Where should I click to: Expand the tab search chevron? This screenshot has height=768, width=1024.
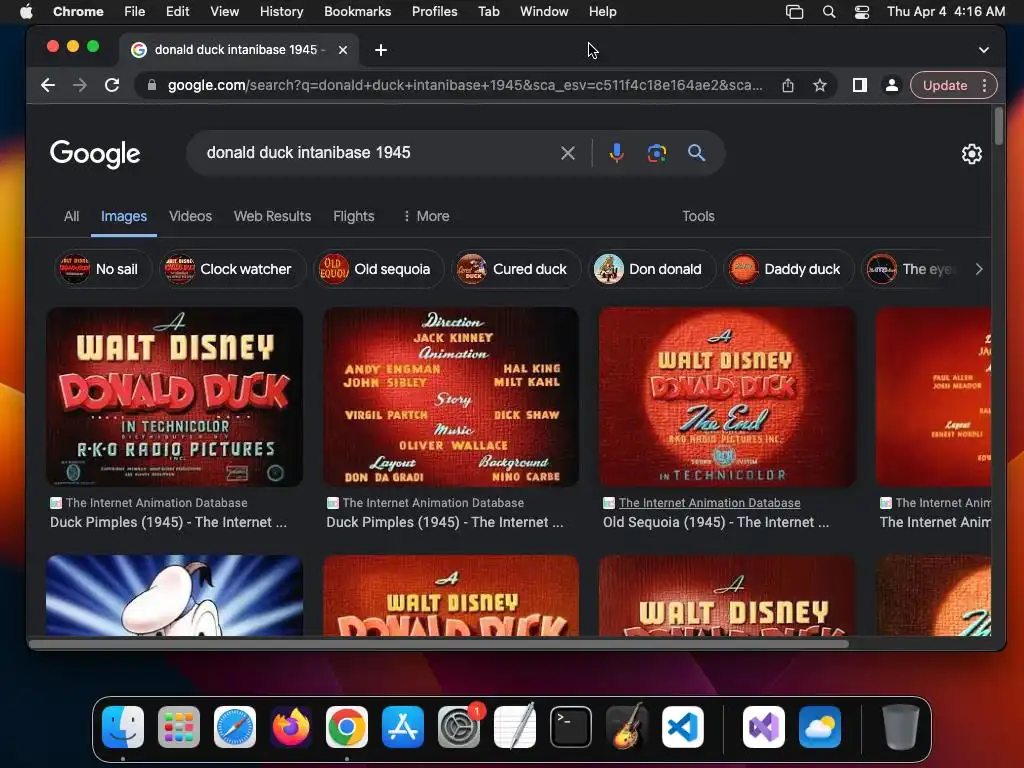tap(984, 50)
